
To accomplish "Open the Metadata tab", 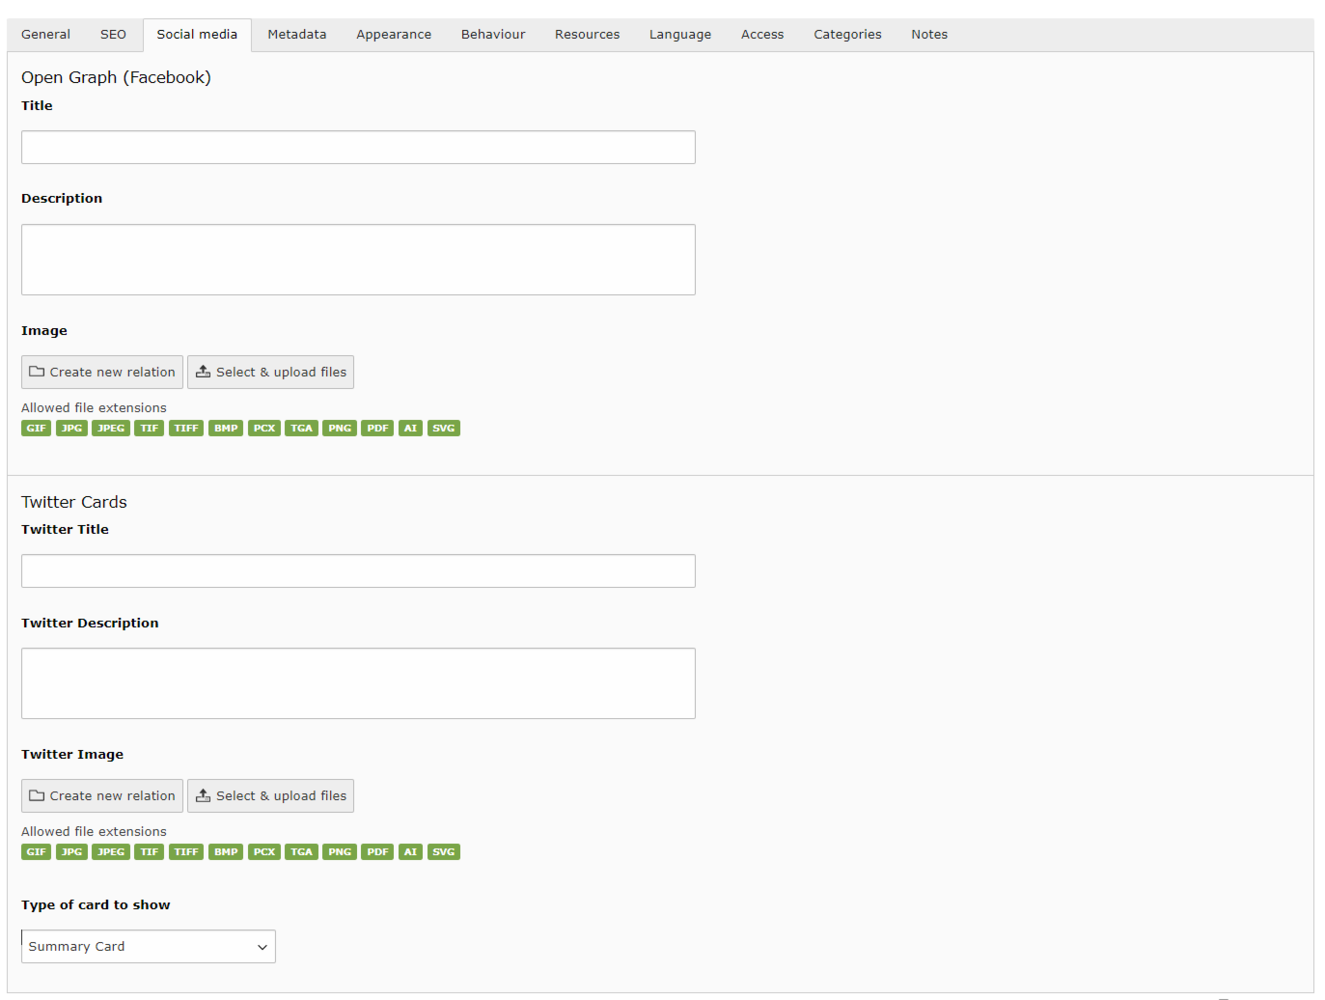I will 297,35.
